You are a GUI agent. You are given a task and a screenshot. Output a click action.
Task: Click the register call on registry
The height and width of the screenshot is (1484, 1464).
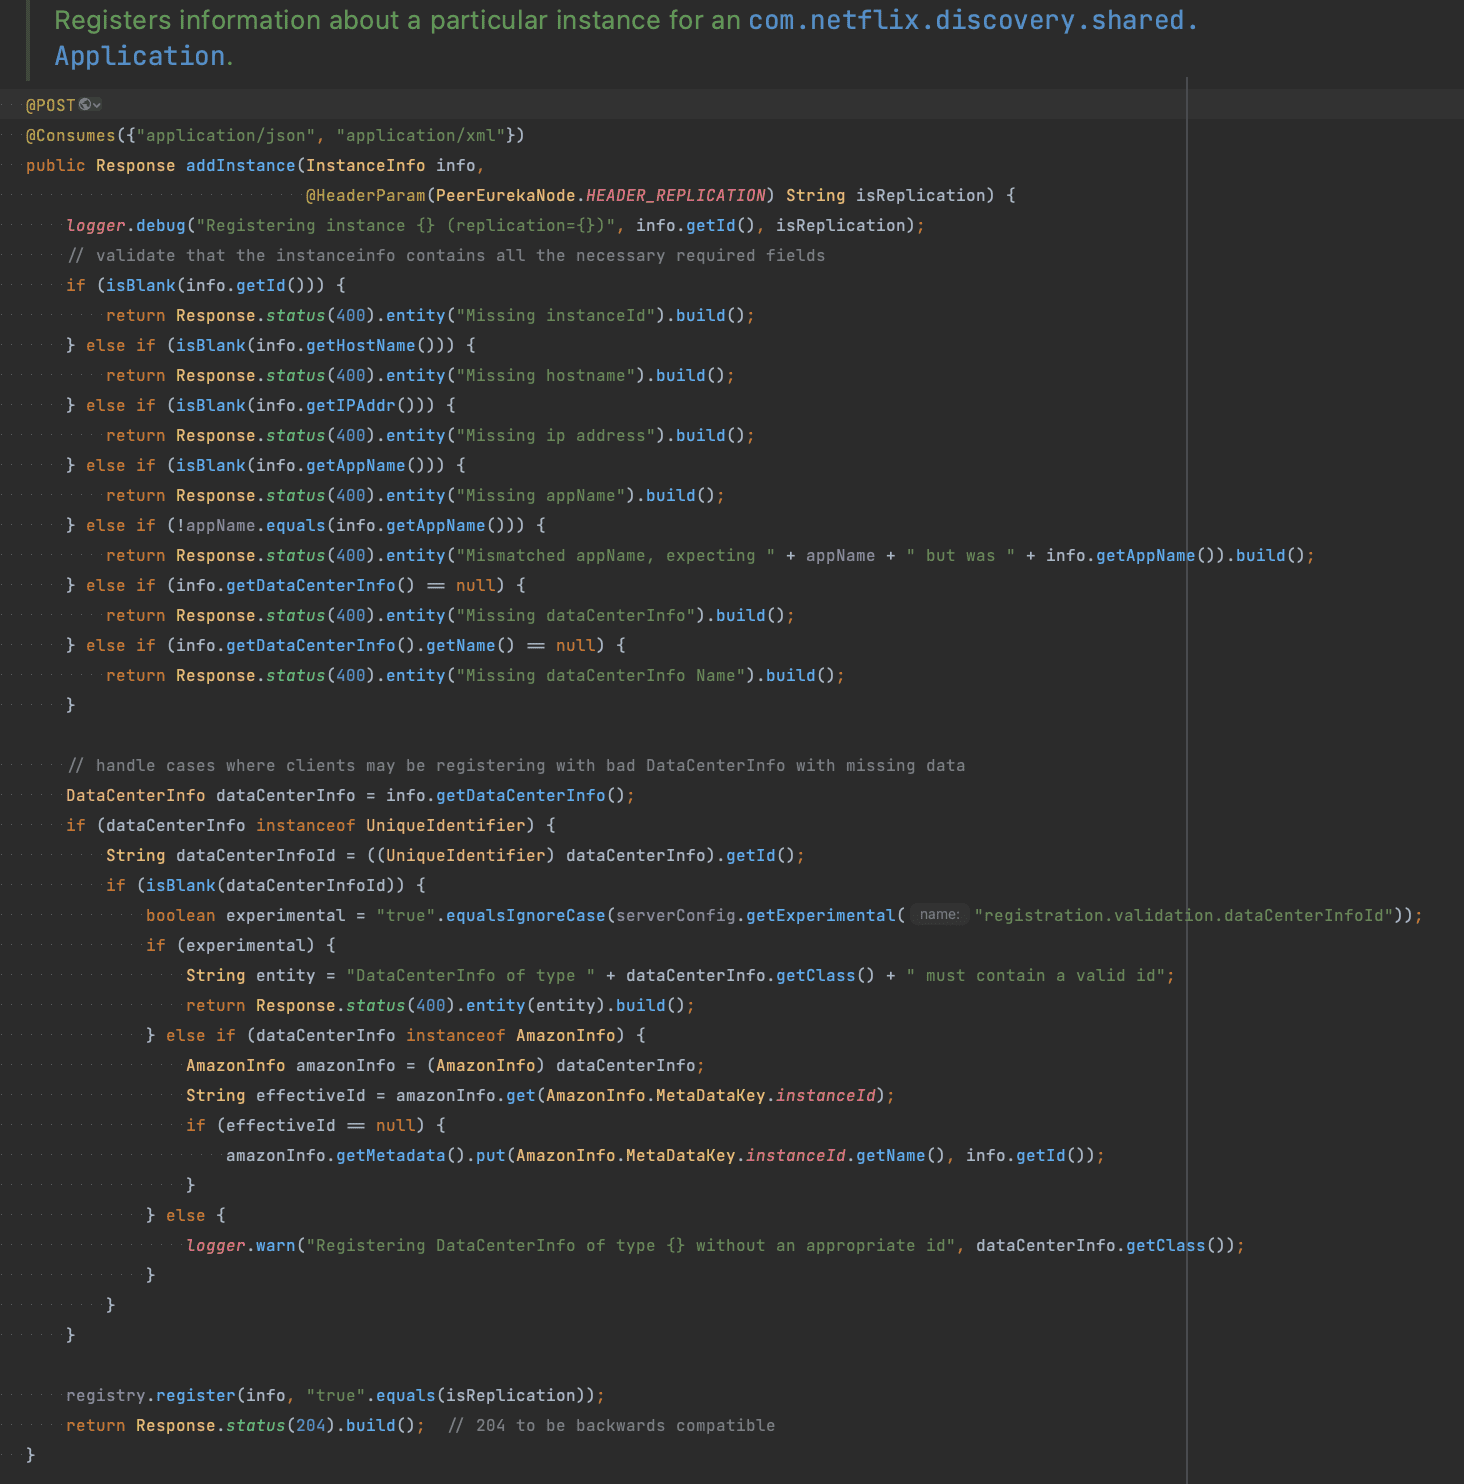click(196, 1395)
